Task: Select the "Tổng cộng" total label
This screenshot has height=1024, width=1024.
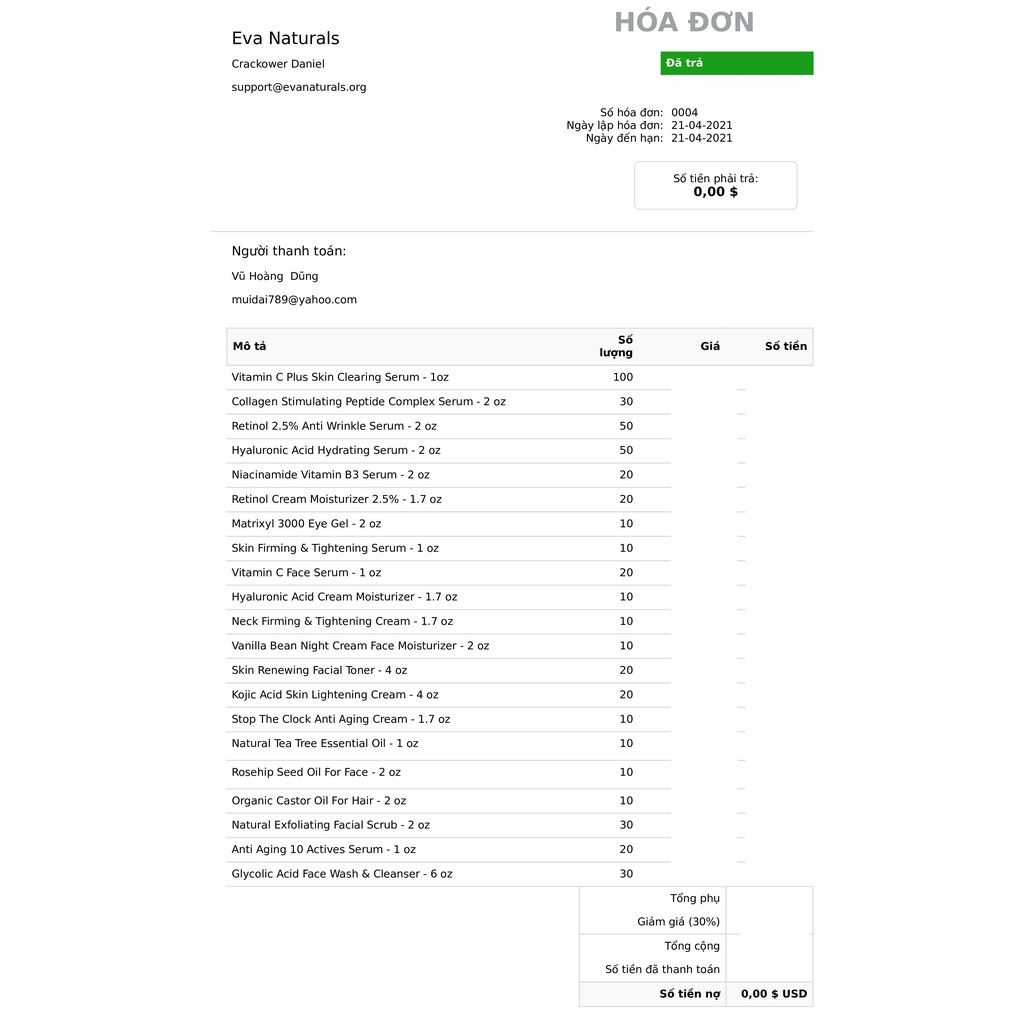Action: click(692, 946)
